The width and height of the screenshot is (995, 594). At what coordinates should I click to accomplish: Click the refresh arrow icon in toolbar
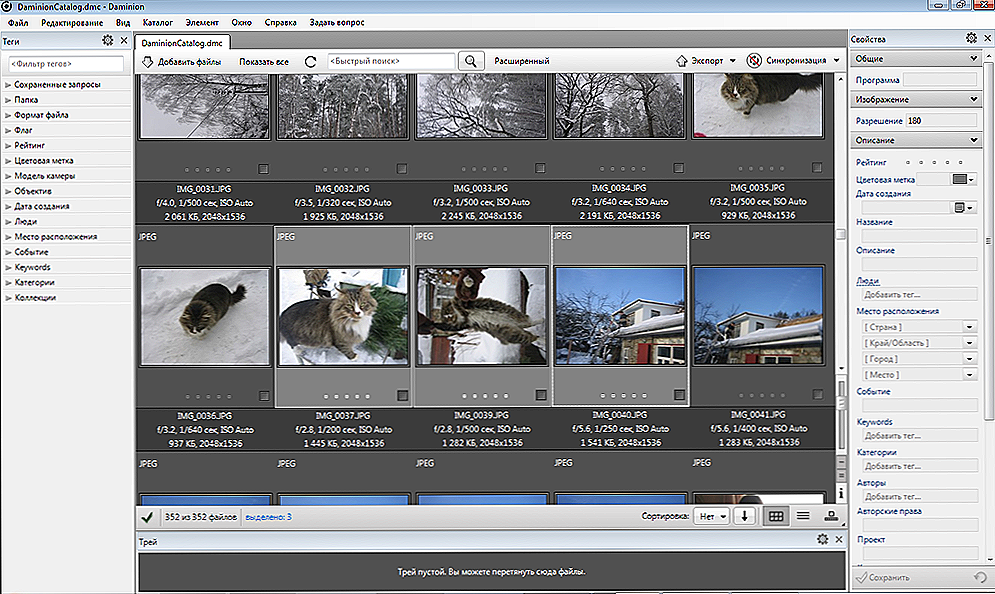tap(311, 62)
